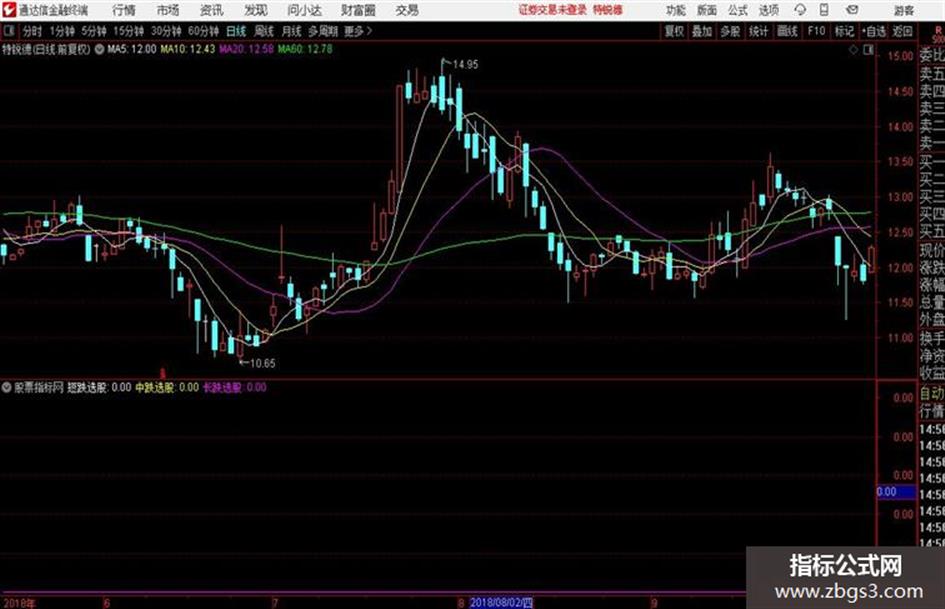Click the 标记 mark button

click(x=844, y=31)
